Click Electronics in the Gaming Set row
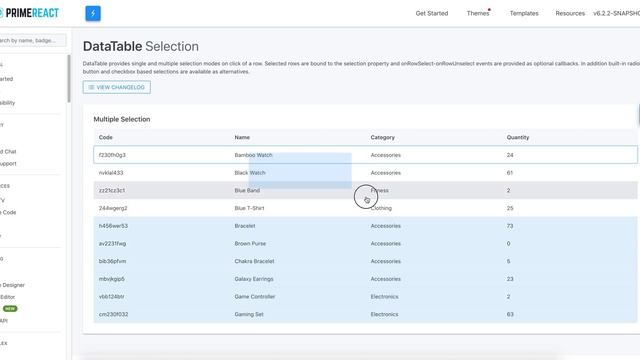The width and height of the screenshot is (640, 360). click(x=384, y=314)
